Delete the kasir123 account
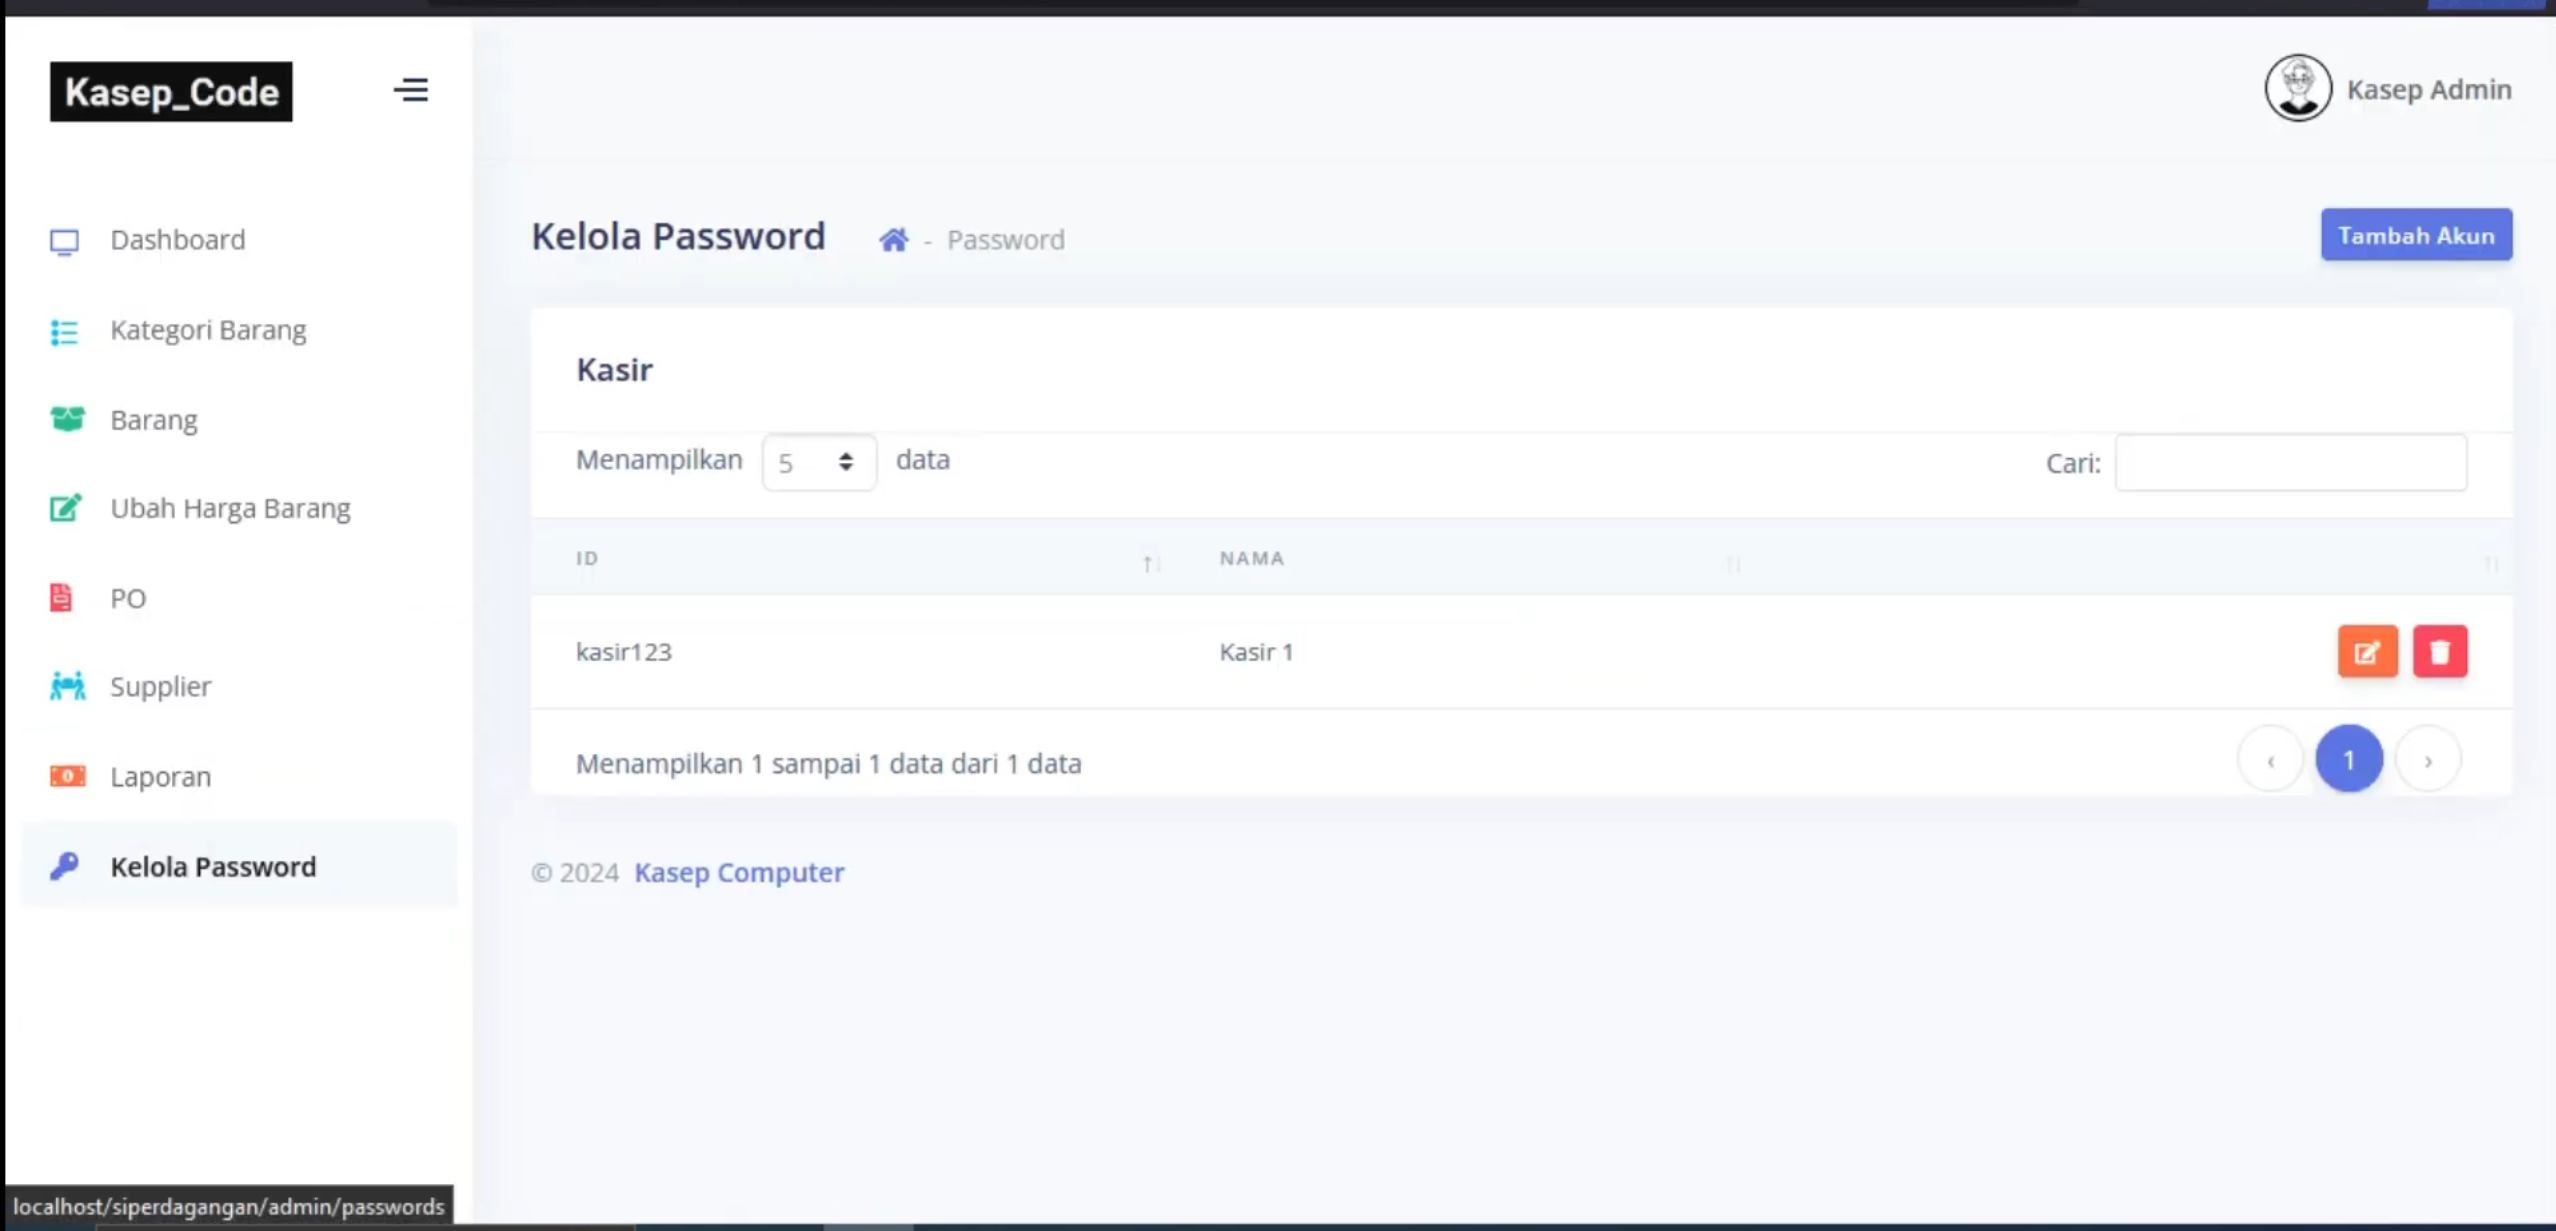The height and width of the screenshot is (1231, 2556). (2440, 652)
